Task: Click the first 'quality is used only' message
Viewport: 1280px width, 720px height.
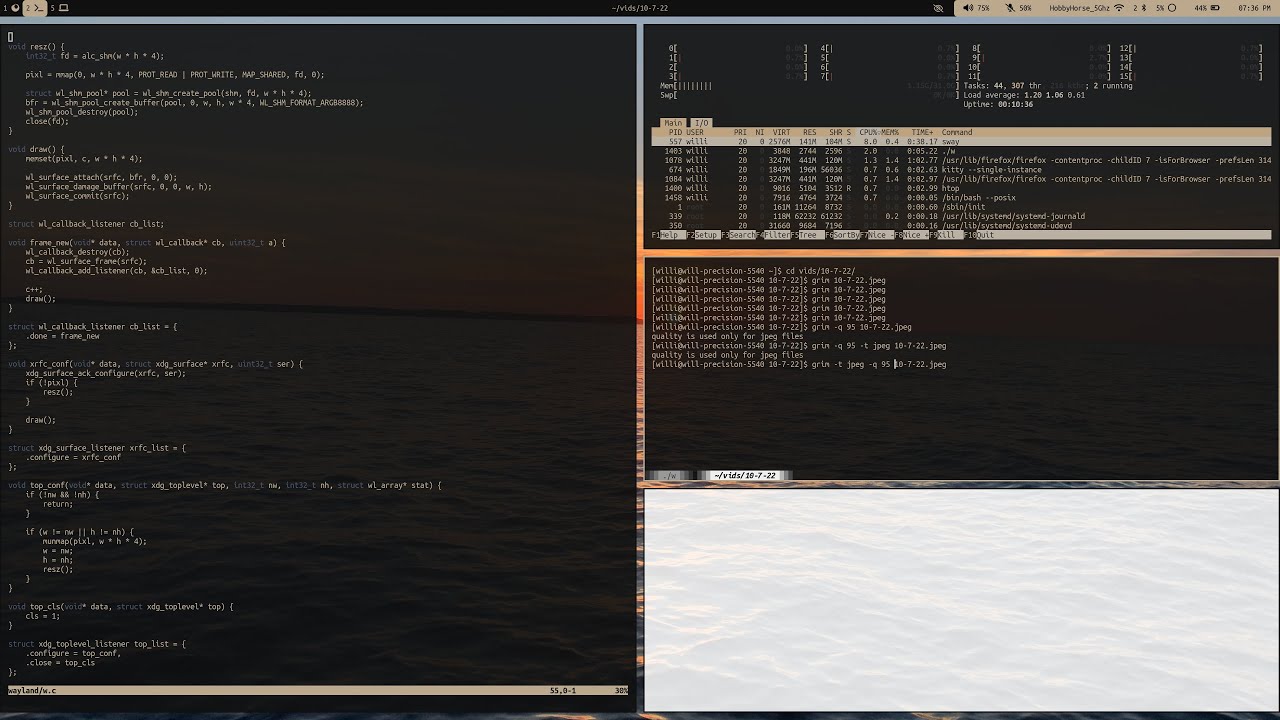Action: (727, 337)
